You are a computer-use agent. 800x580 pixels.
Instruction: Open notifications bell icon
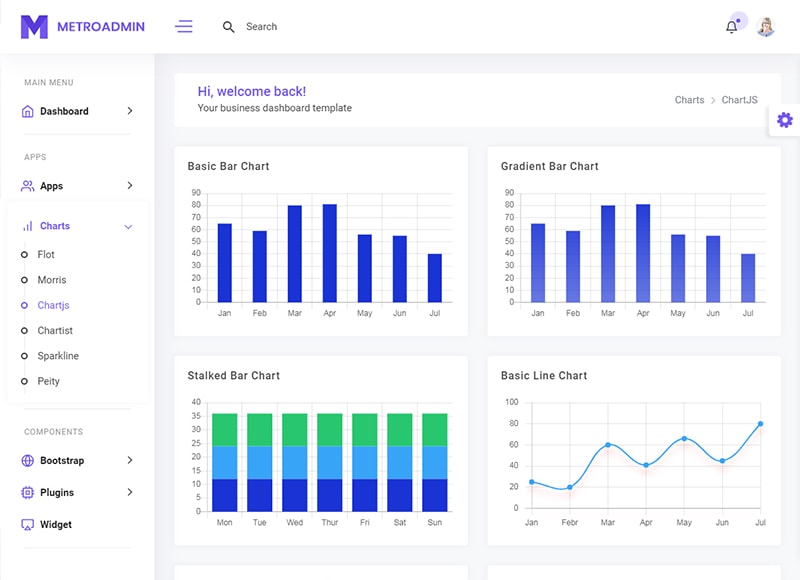coord(731,27)
